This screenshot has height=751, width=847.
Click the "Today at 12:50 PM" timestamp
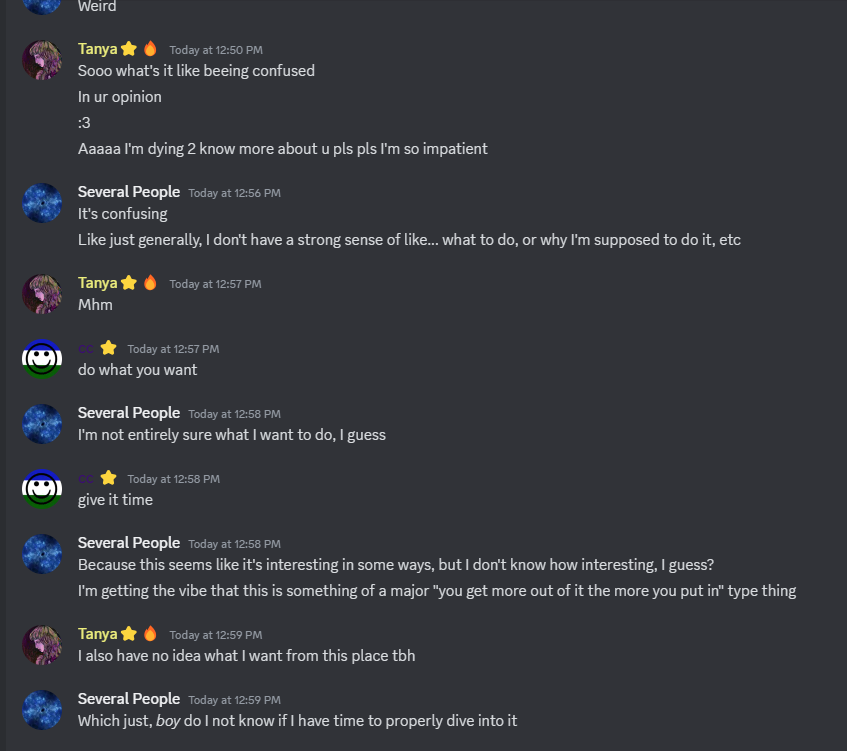click(215, 50)
